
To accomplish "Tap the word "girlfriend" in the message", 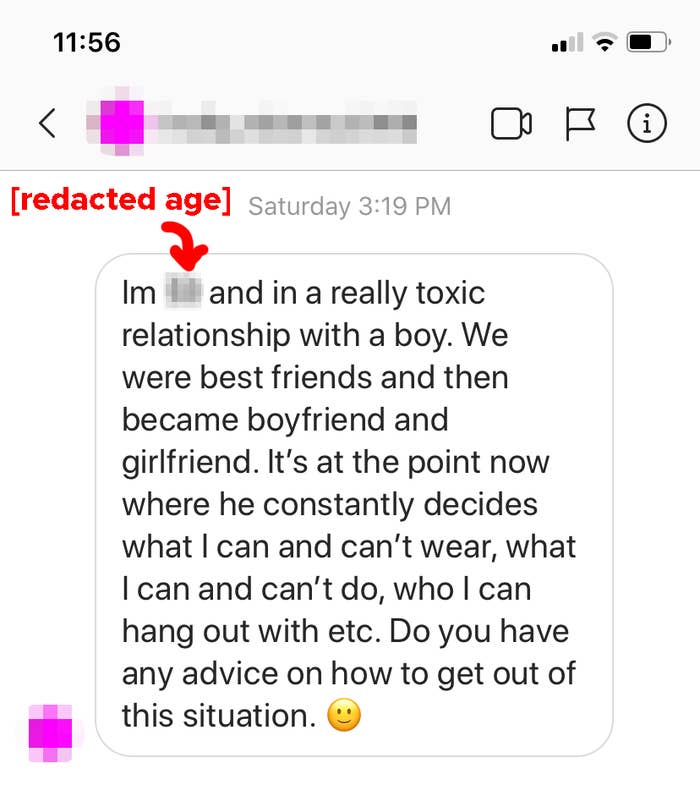I will 188,463.
